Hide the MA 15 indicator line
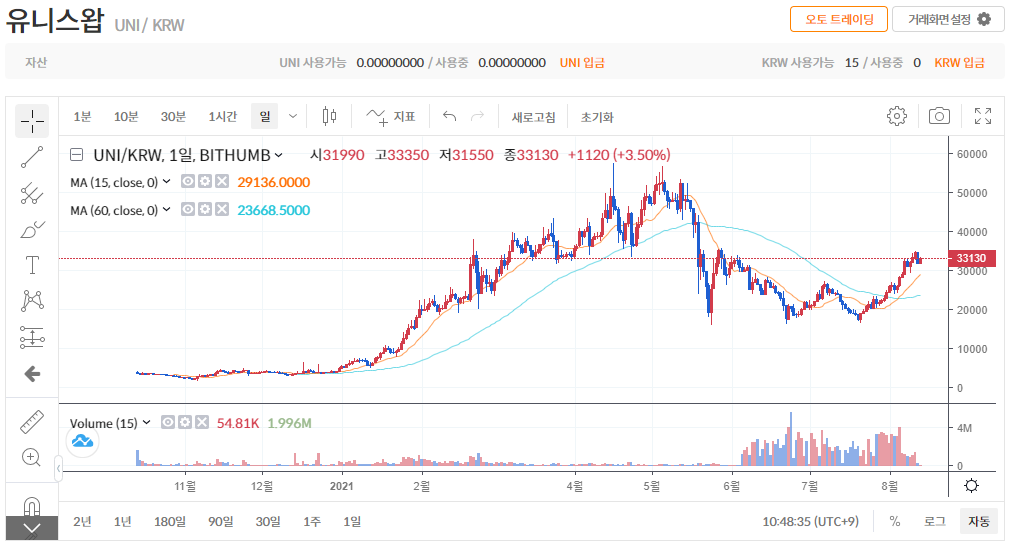The height and width of the screenshot is (545, 1009). pyautogui.click(x=188, y=182)
